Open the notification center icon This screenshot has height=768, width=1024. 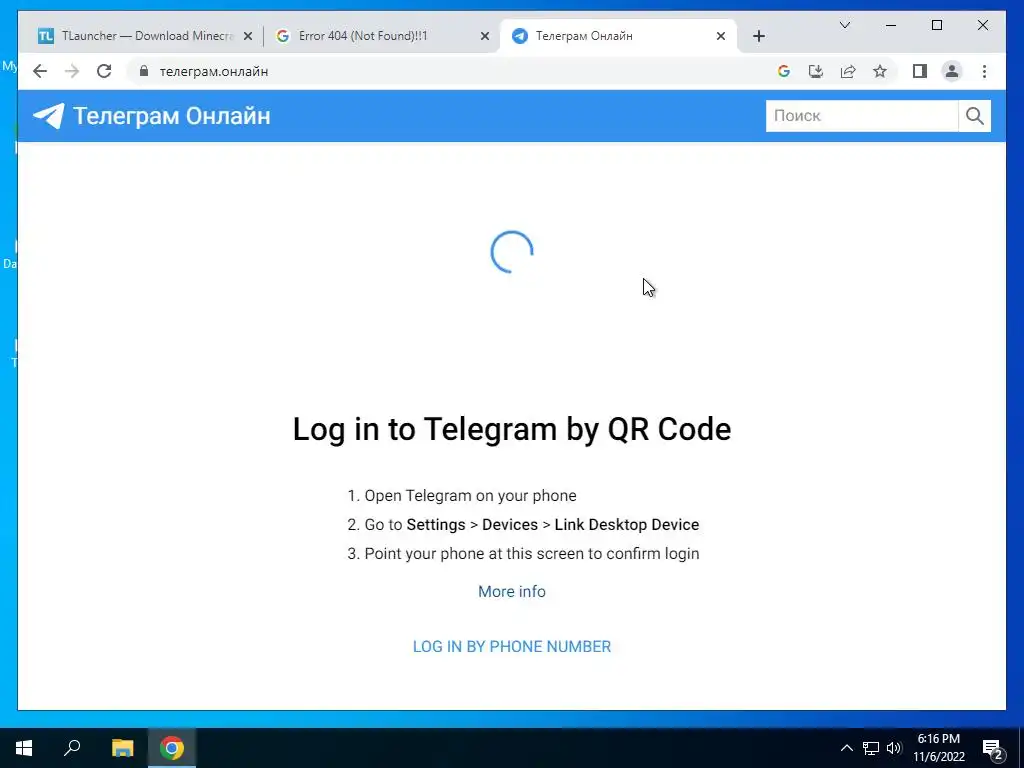tap(992, 748)
